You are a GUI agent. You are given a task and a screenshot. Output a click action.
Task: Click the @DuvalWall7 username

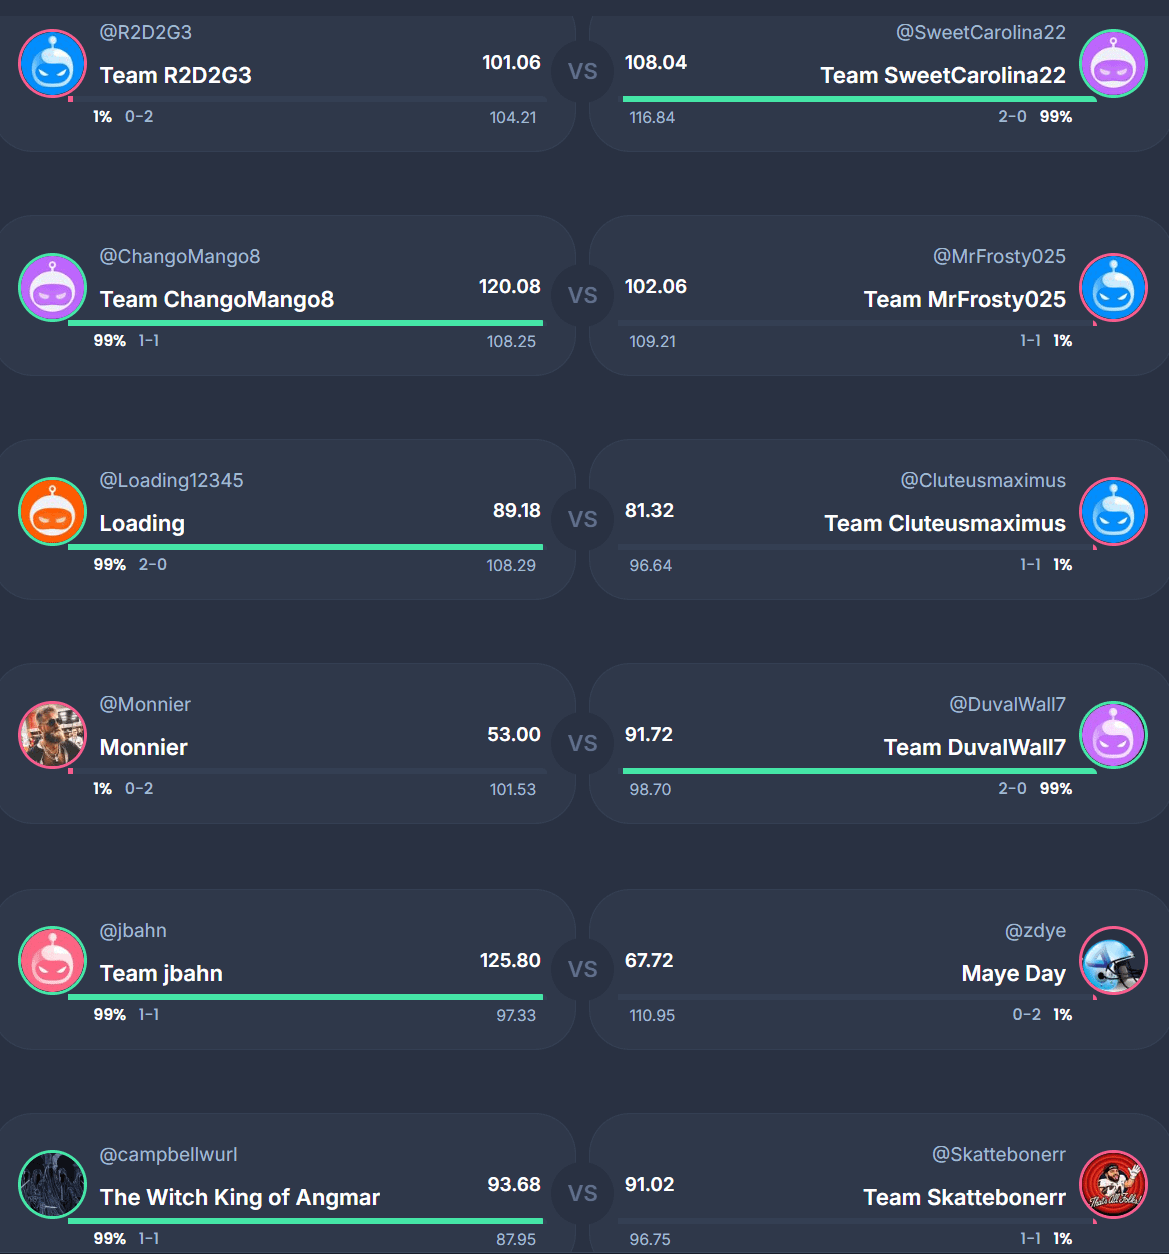pos(1007,704)
